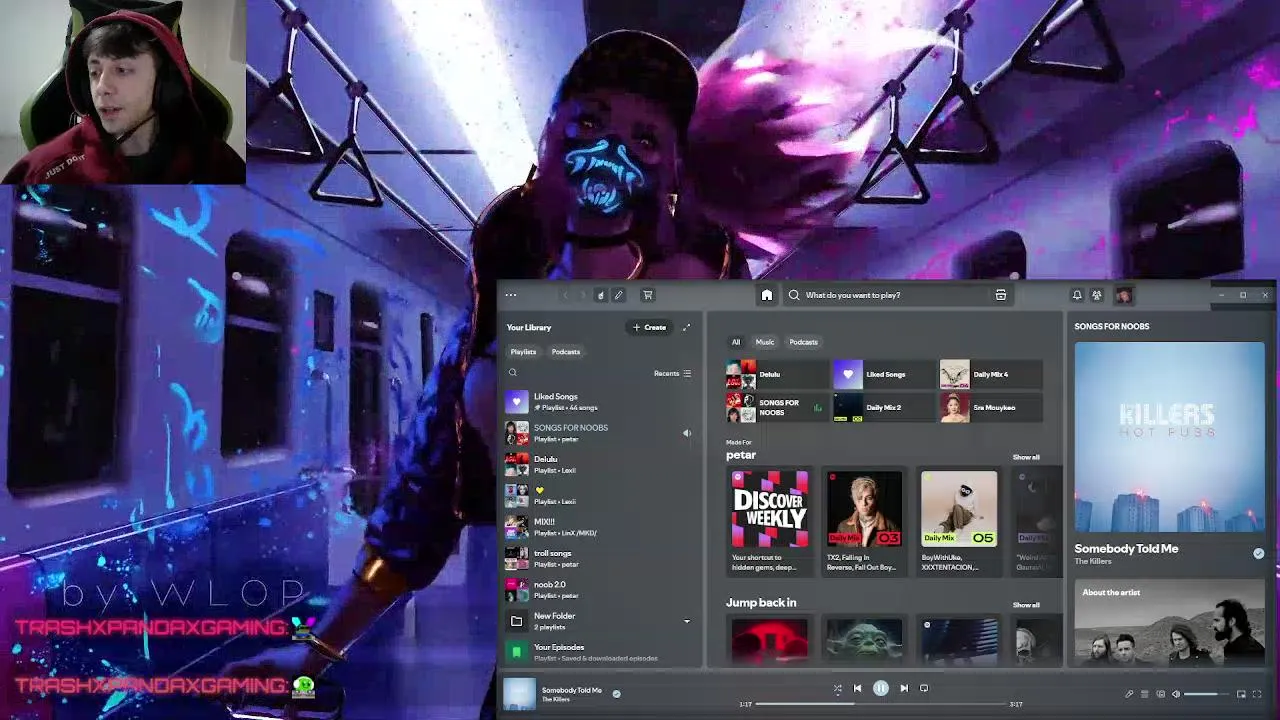1280x720 pixels.
Task: Skip to the next track
Action: (904, 688)
